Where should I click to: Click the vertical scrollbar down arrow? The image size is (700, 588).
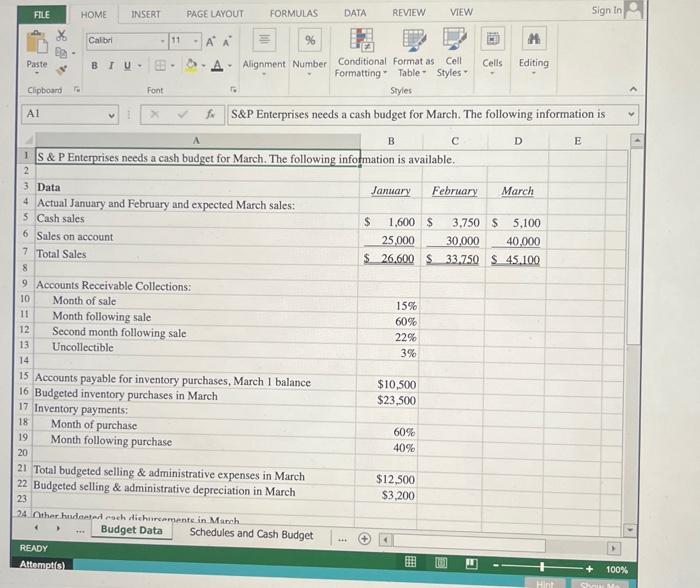tap(629, 530)
